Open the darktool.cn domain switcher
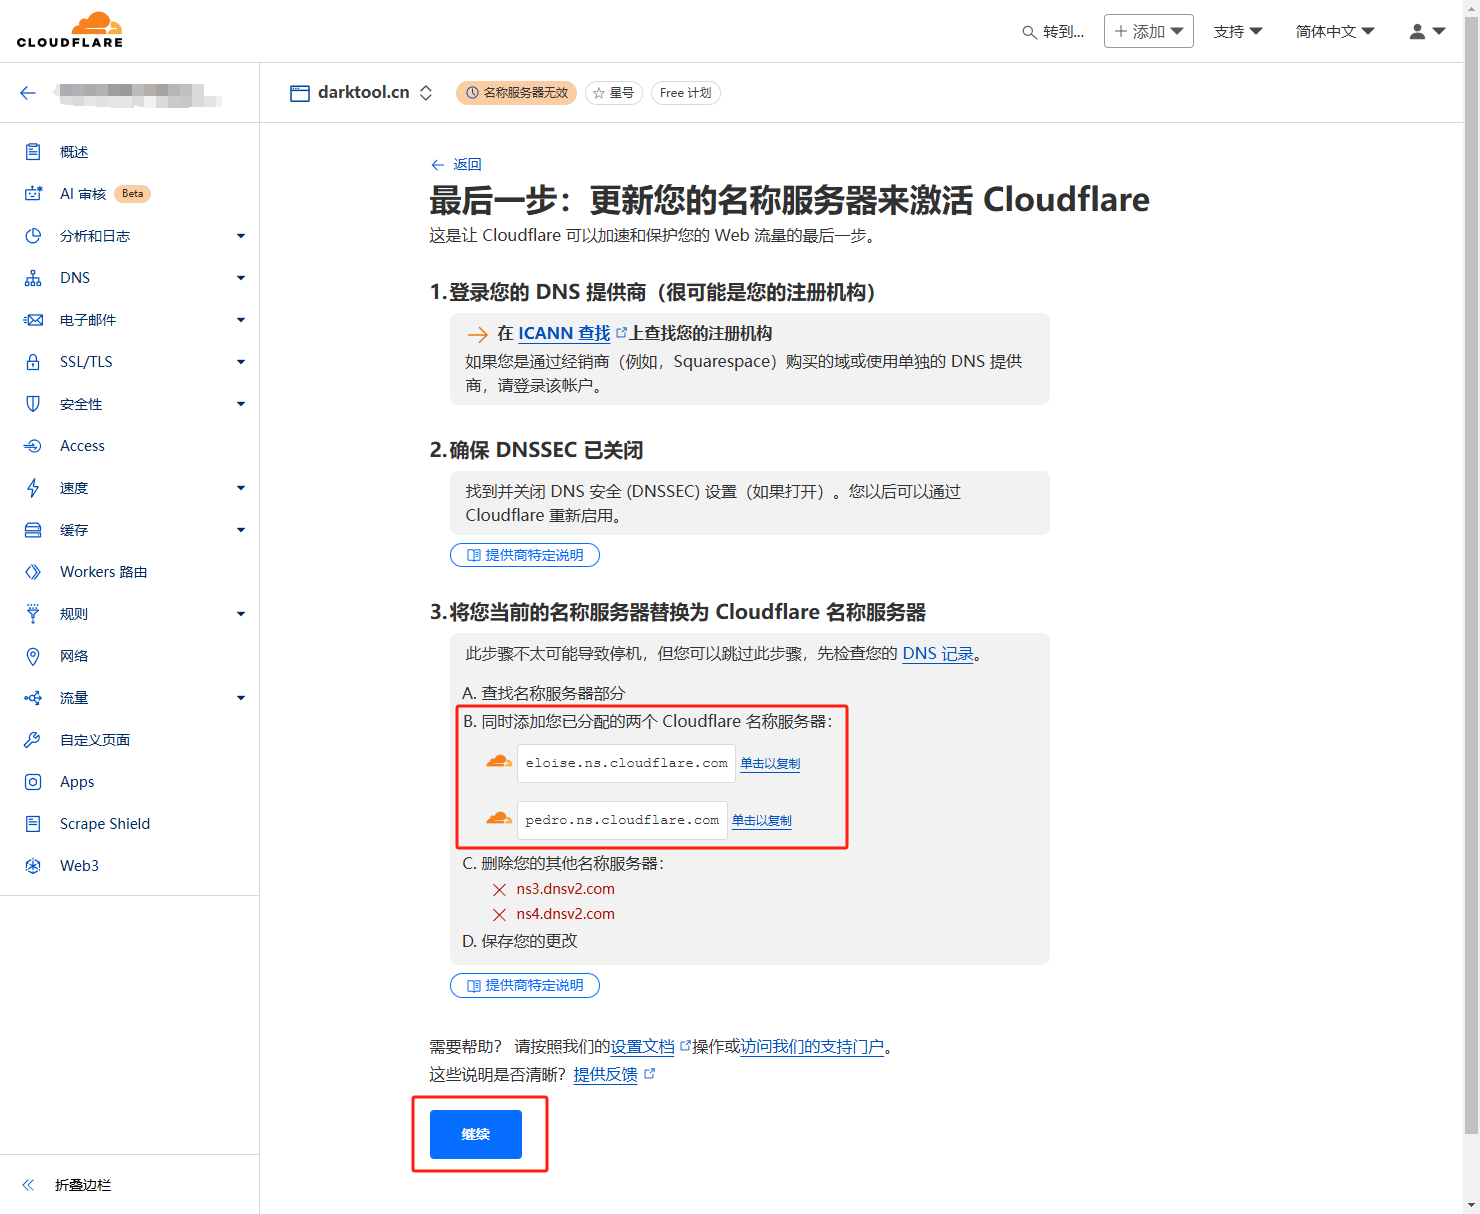 (426, 93)
